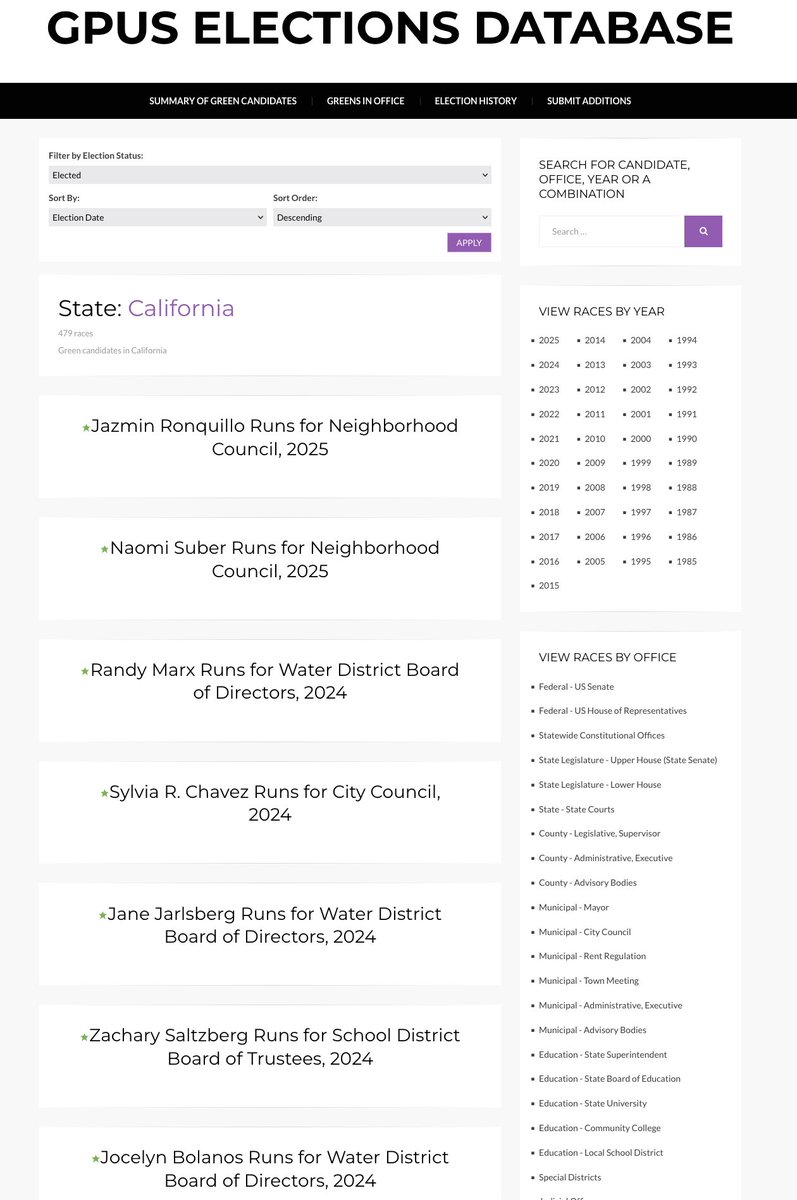View Statewide Constitutional Offices races
The width and height of the screenshot is (797, 1200).
[x=602, y=735]
